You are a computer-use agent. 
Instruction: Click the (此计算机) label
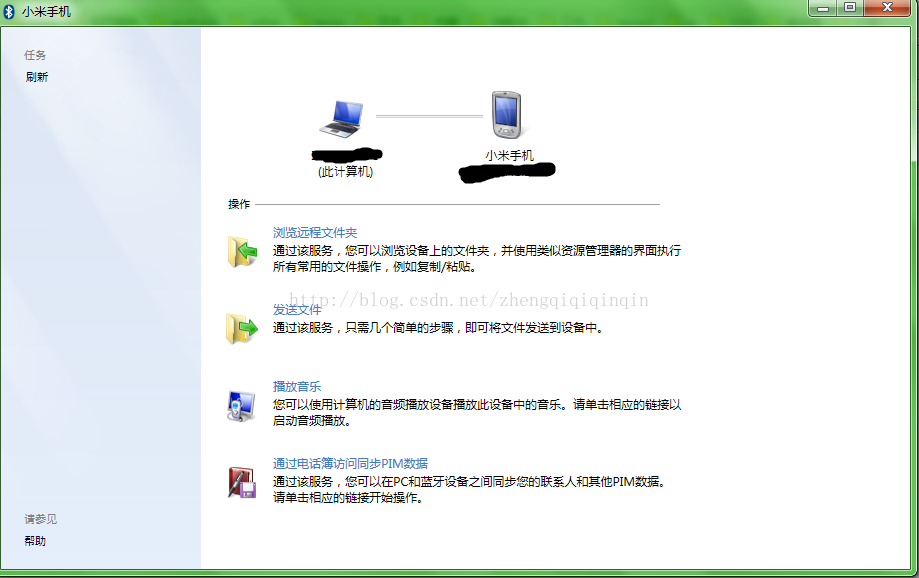[x=345, y=171]
